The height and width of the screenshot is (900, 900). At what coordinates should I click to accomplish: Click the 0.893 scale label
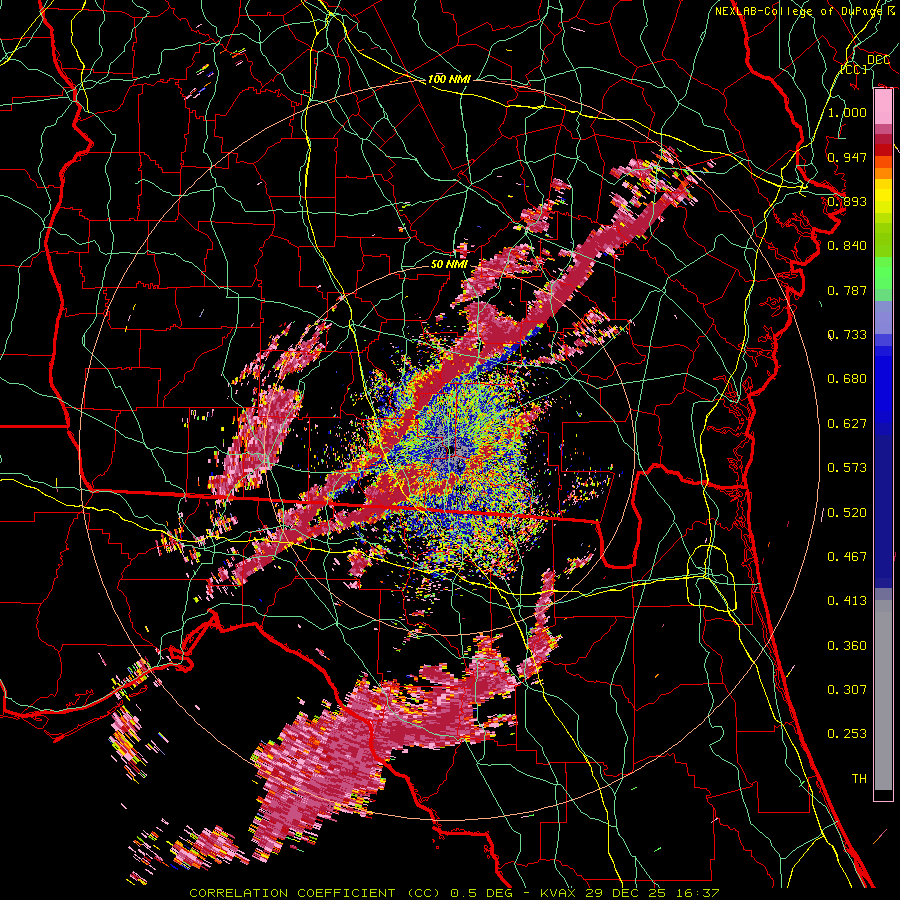847,201
